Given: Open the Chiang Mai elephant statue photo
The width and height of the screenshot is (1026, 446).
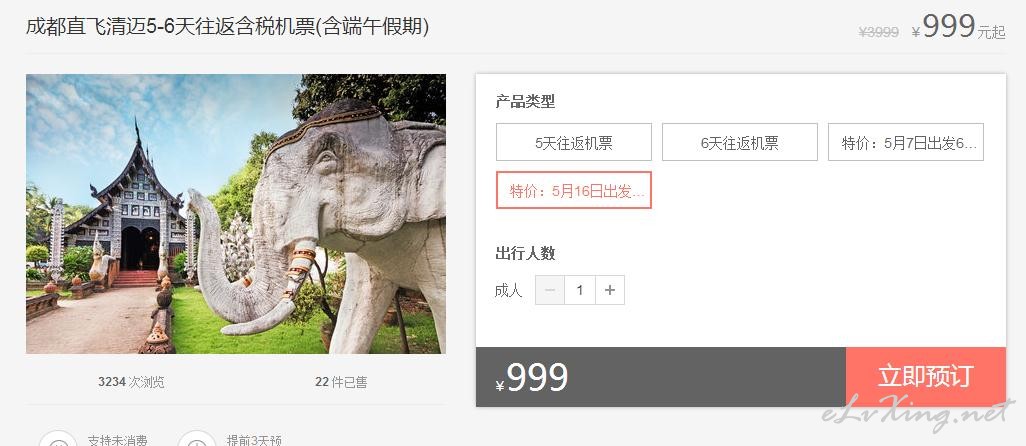Looking at the screenshot, I should (236, 214).
